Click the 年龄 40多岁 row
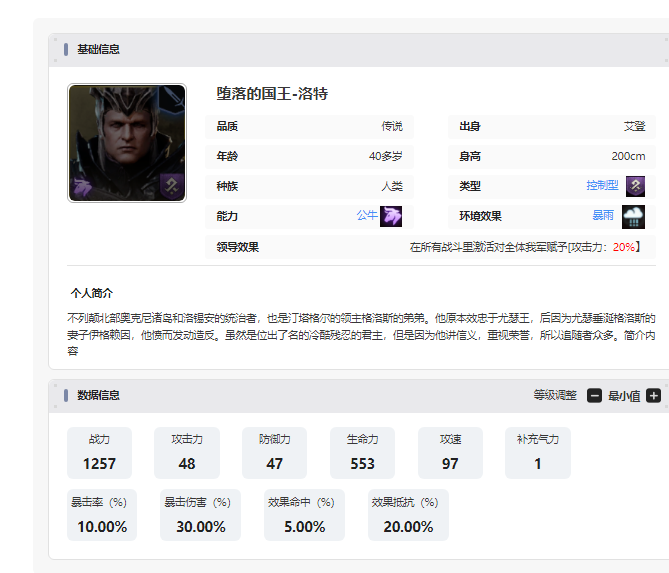669x573 pixels. pyautogui.click(x=309, y=157)
